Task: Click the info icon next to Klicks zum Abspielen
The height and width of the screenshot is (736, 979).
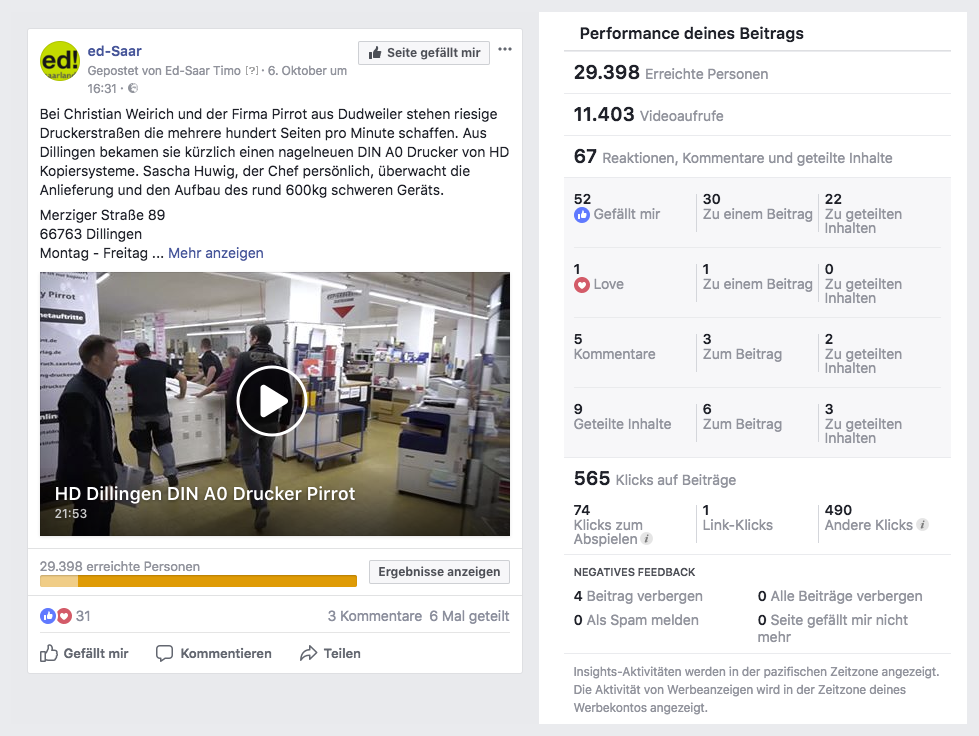Action: [647, 539]
